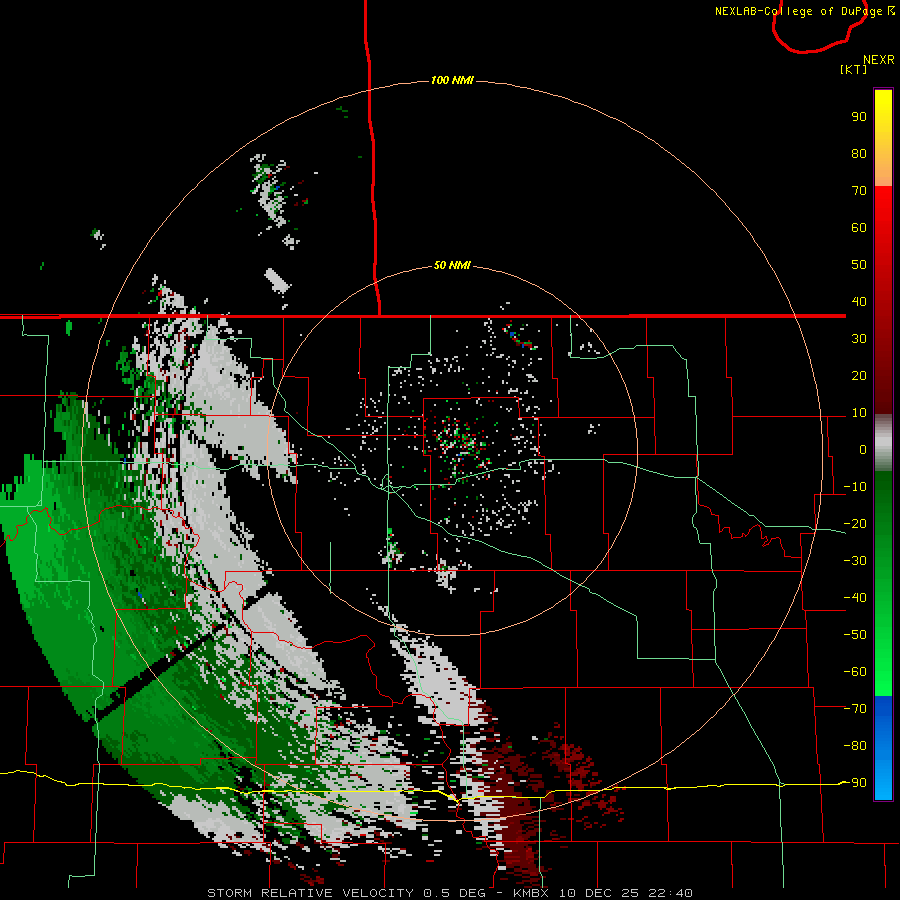The image size is (900, 900).
Task: Click the -80 value on the color scale
Action: [x=855, y=746]
